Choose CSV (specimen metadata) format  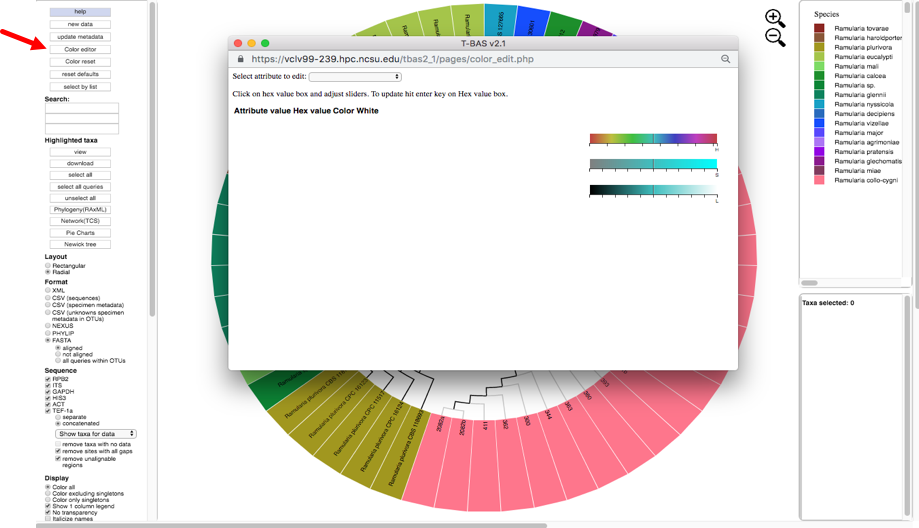48,305
